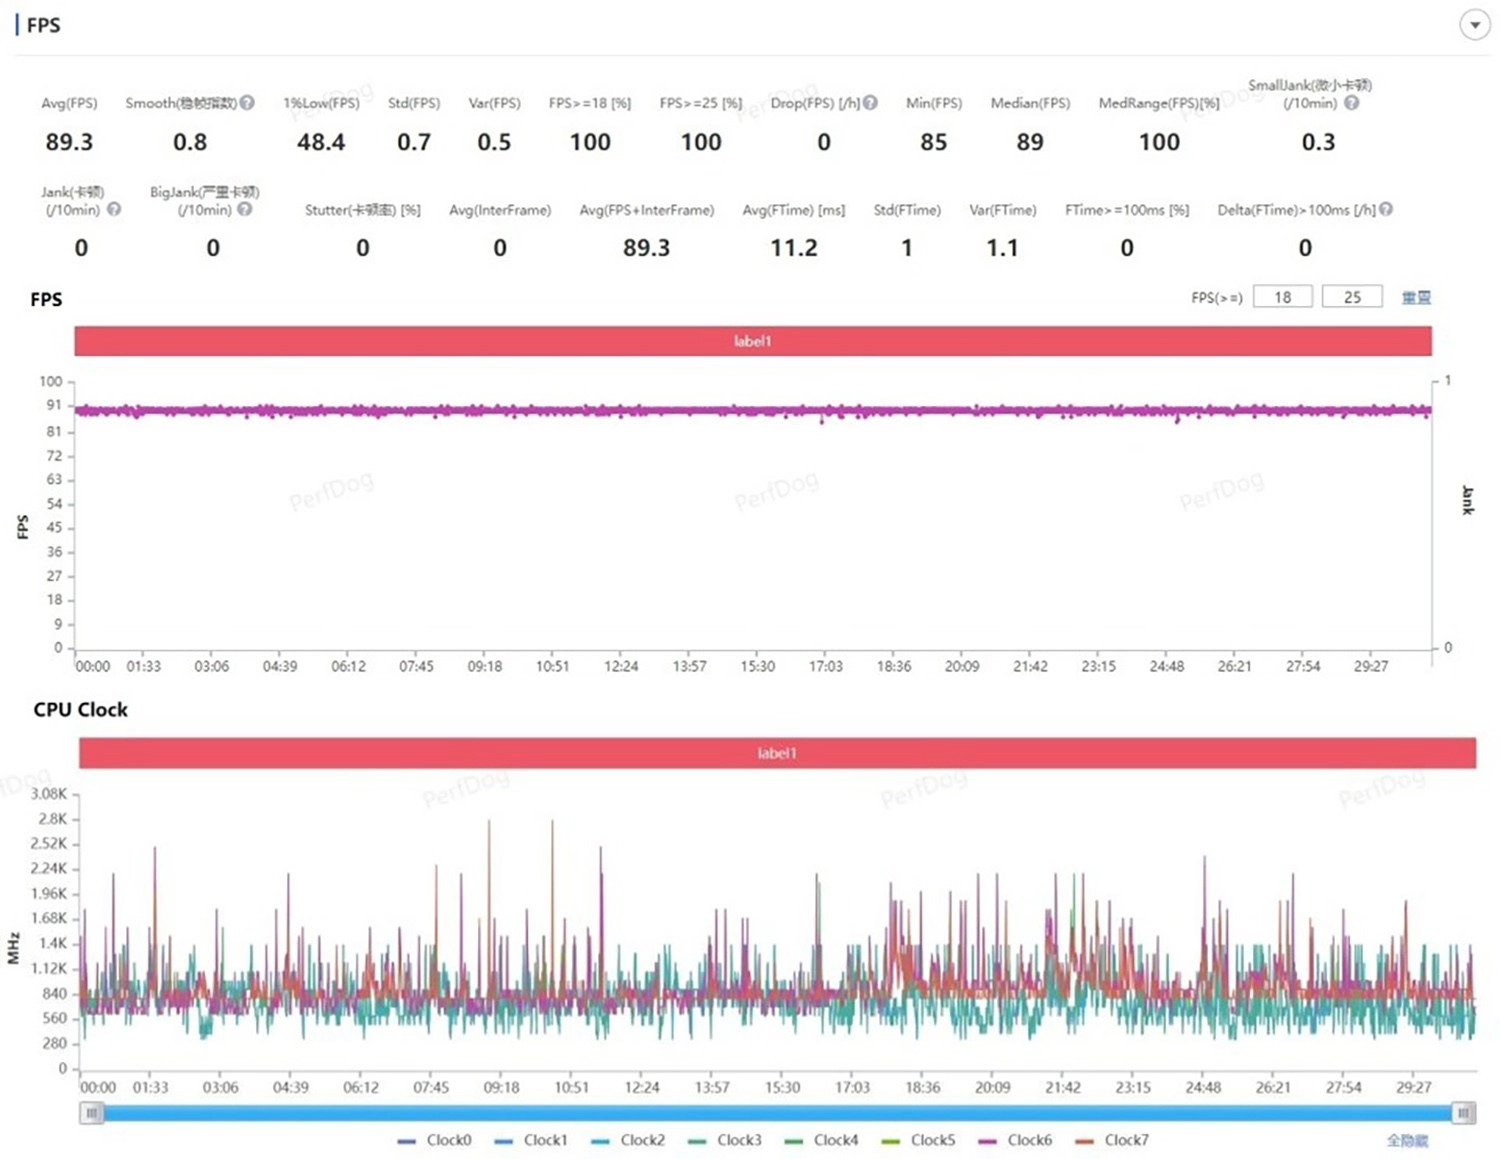Viewport: 1500px width, 1159px height.
Task: Click the Var(FTime) value 1.1
Action: coord(1002,248)
